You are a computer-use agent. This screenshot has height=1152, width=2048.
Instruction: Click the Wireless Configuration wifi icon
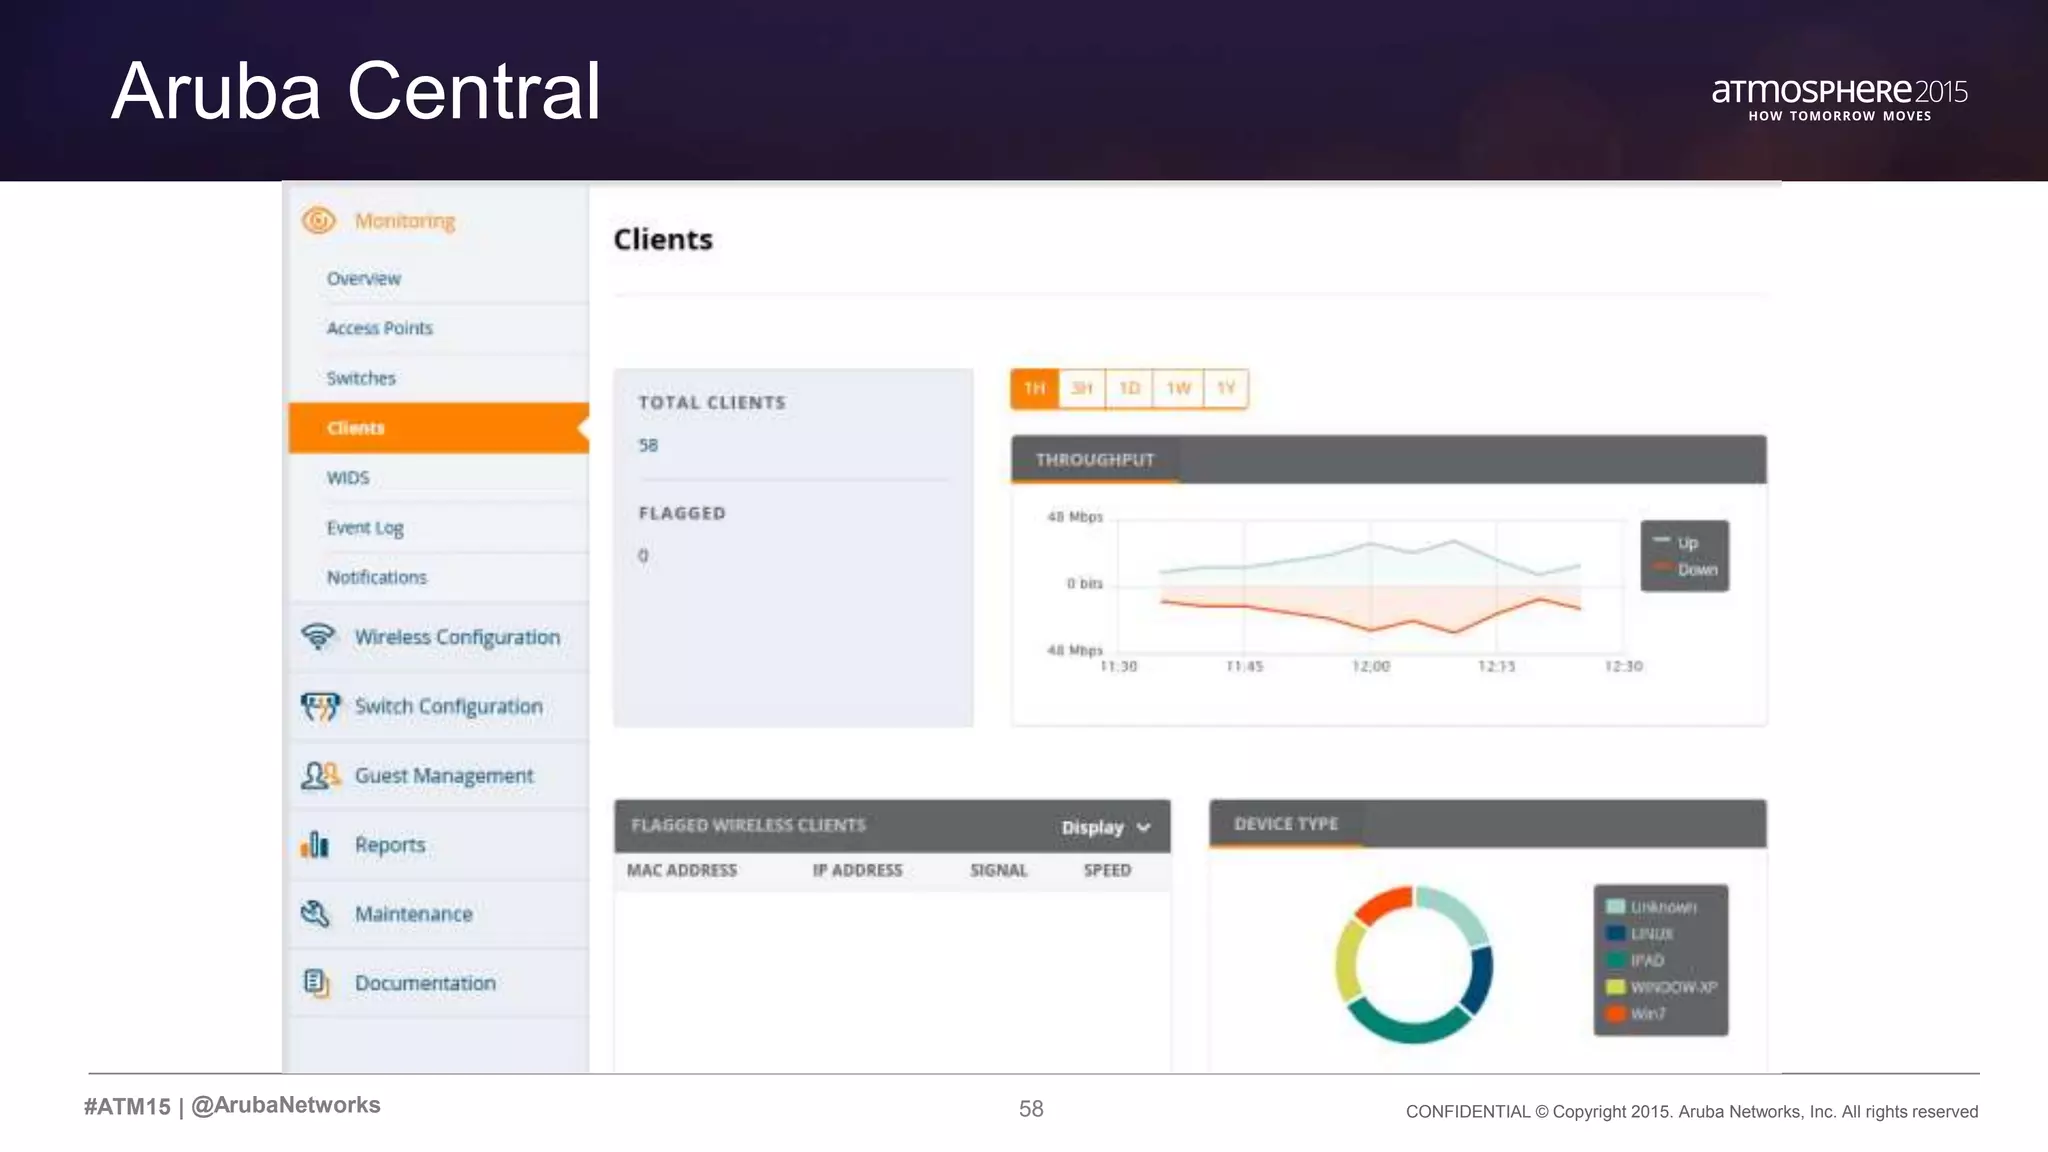318,637
